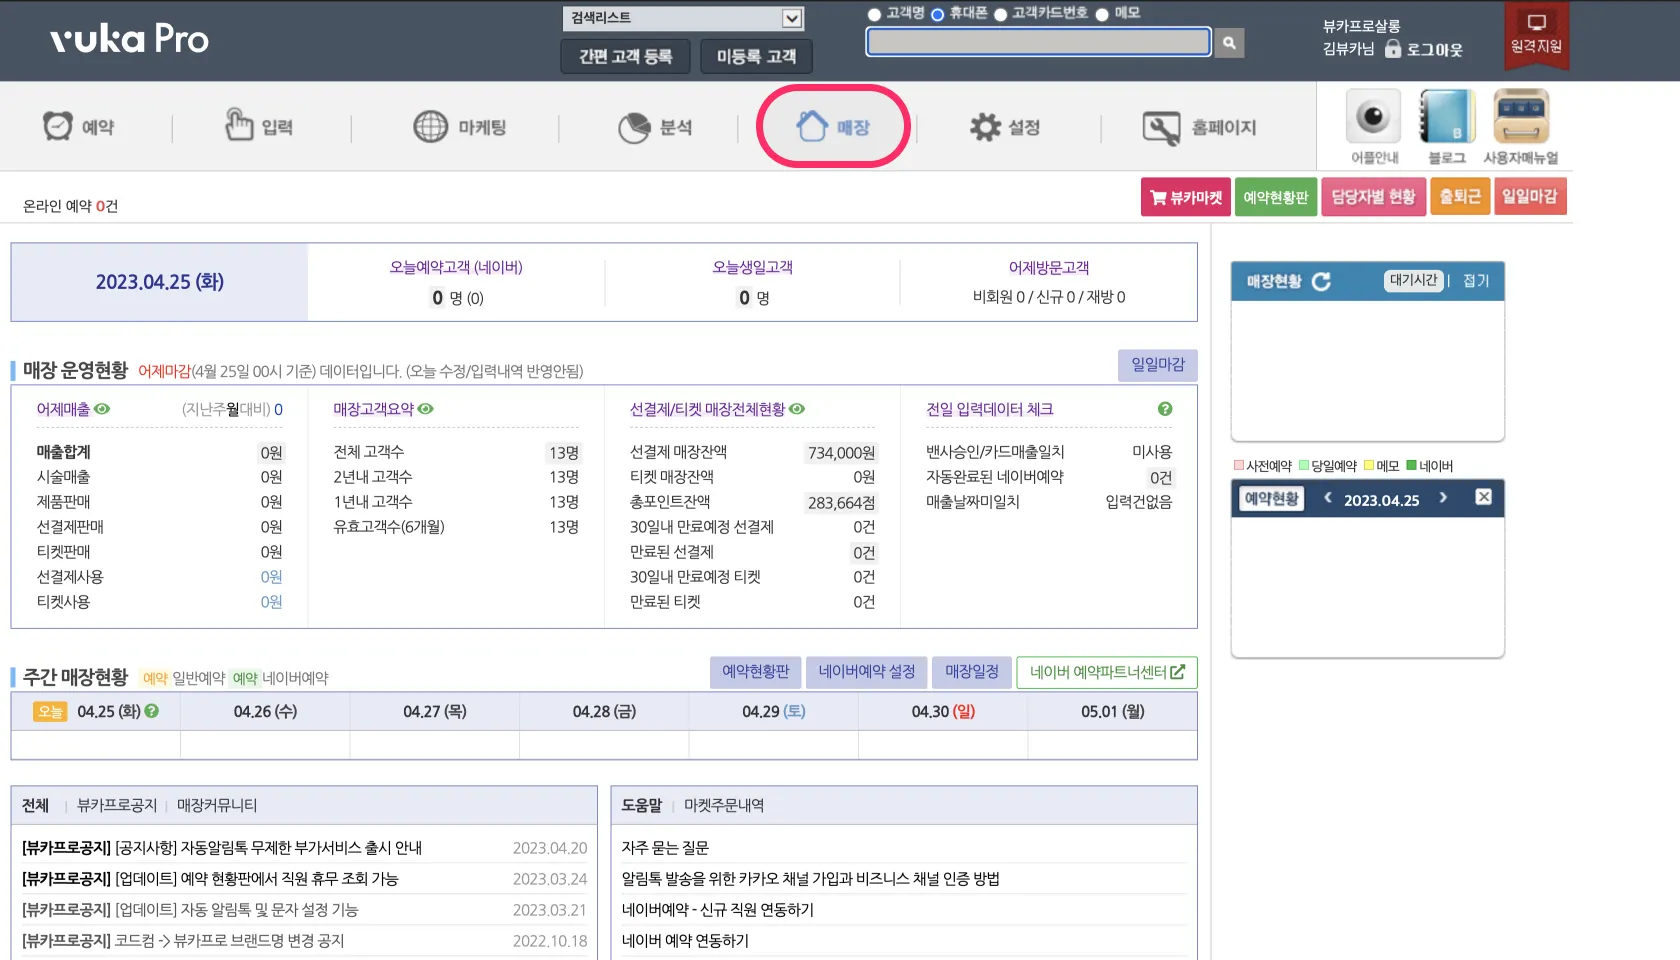
Task: Collapse 매장현황 panel with 접기
Action: (x=1476, y=281)
